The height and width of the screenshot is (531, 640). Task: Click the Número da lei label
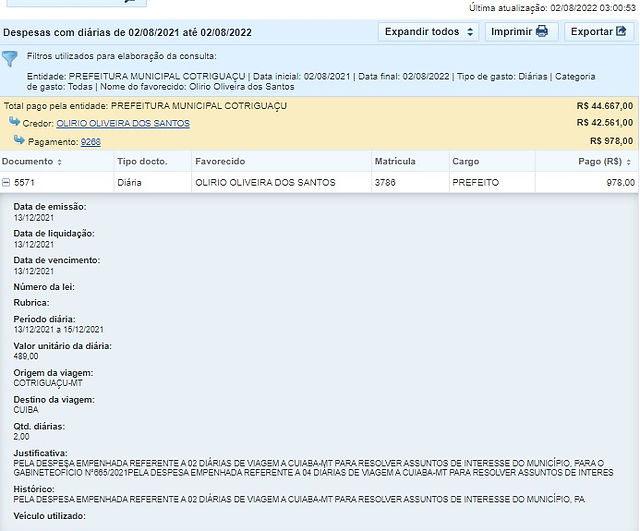pos(44,287)
